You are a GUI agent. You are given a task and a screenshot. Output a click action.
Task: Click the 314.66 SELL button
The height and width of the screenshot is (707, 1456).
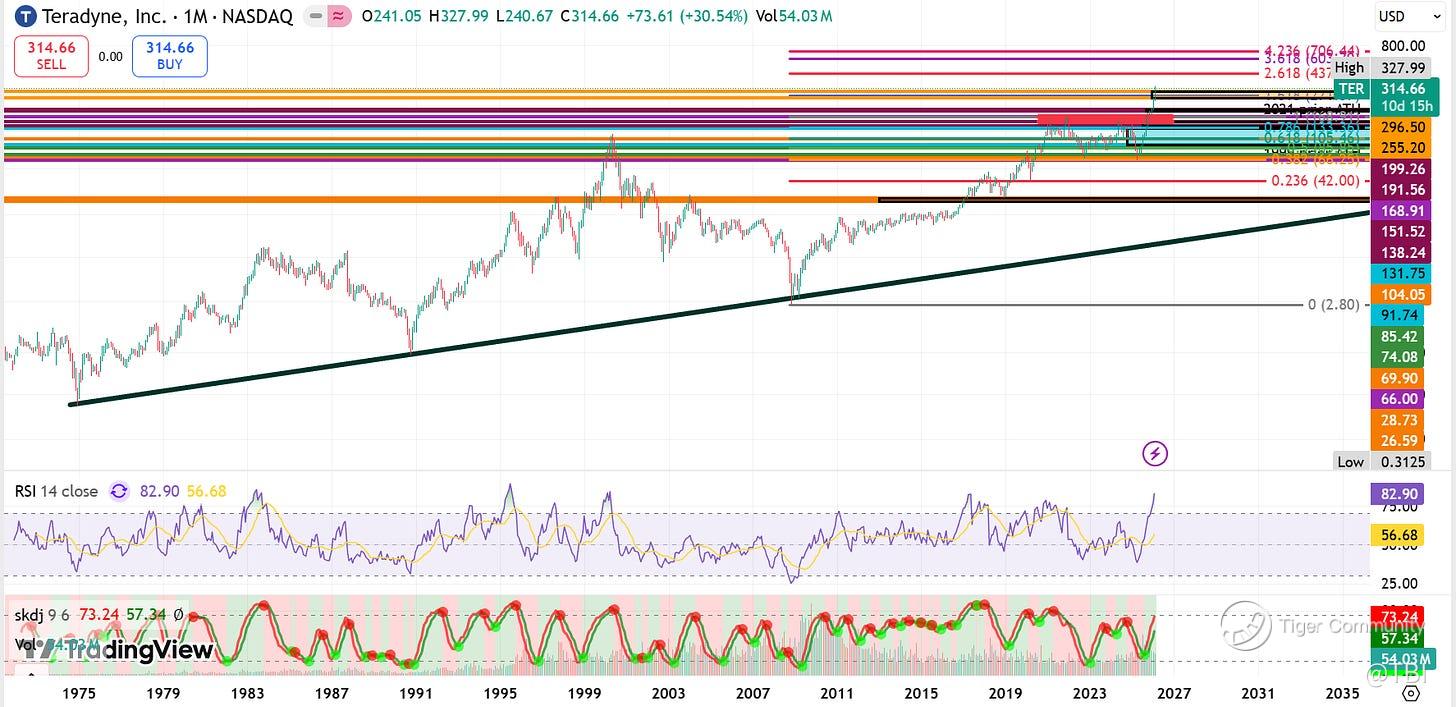(51, 56)
